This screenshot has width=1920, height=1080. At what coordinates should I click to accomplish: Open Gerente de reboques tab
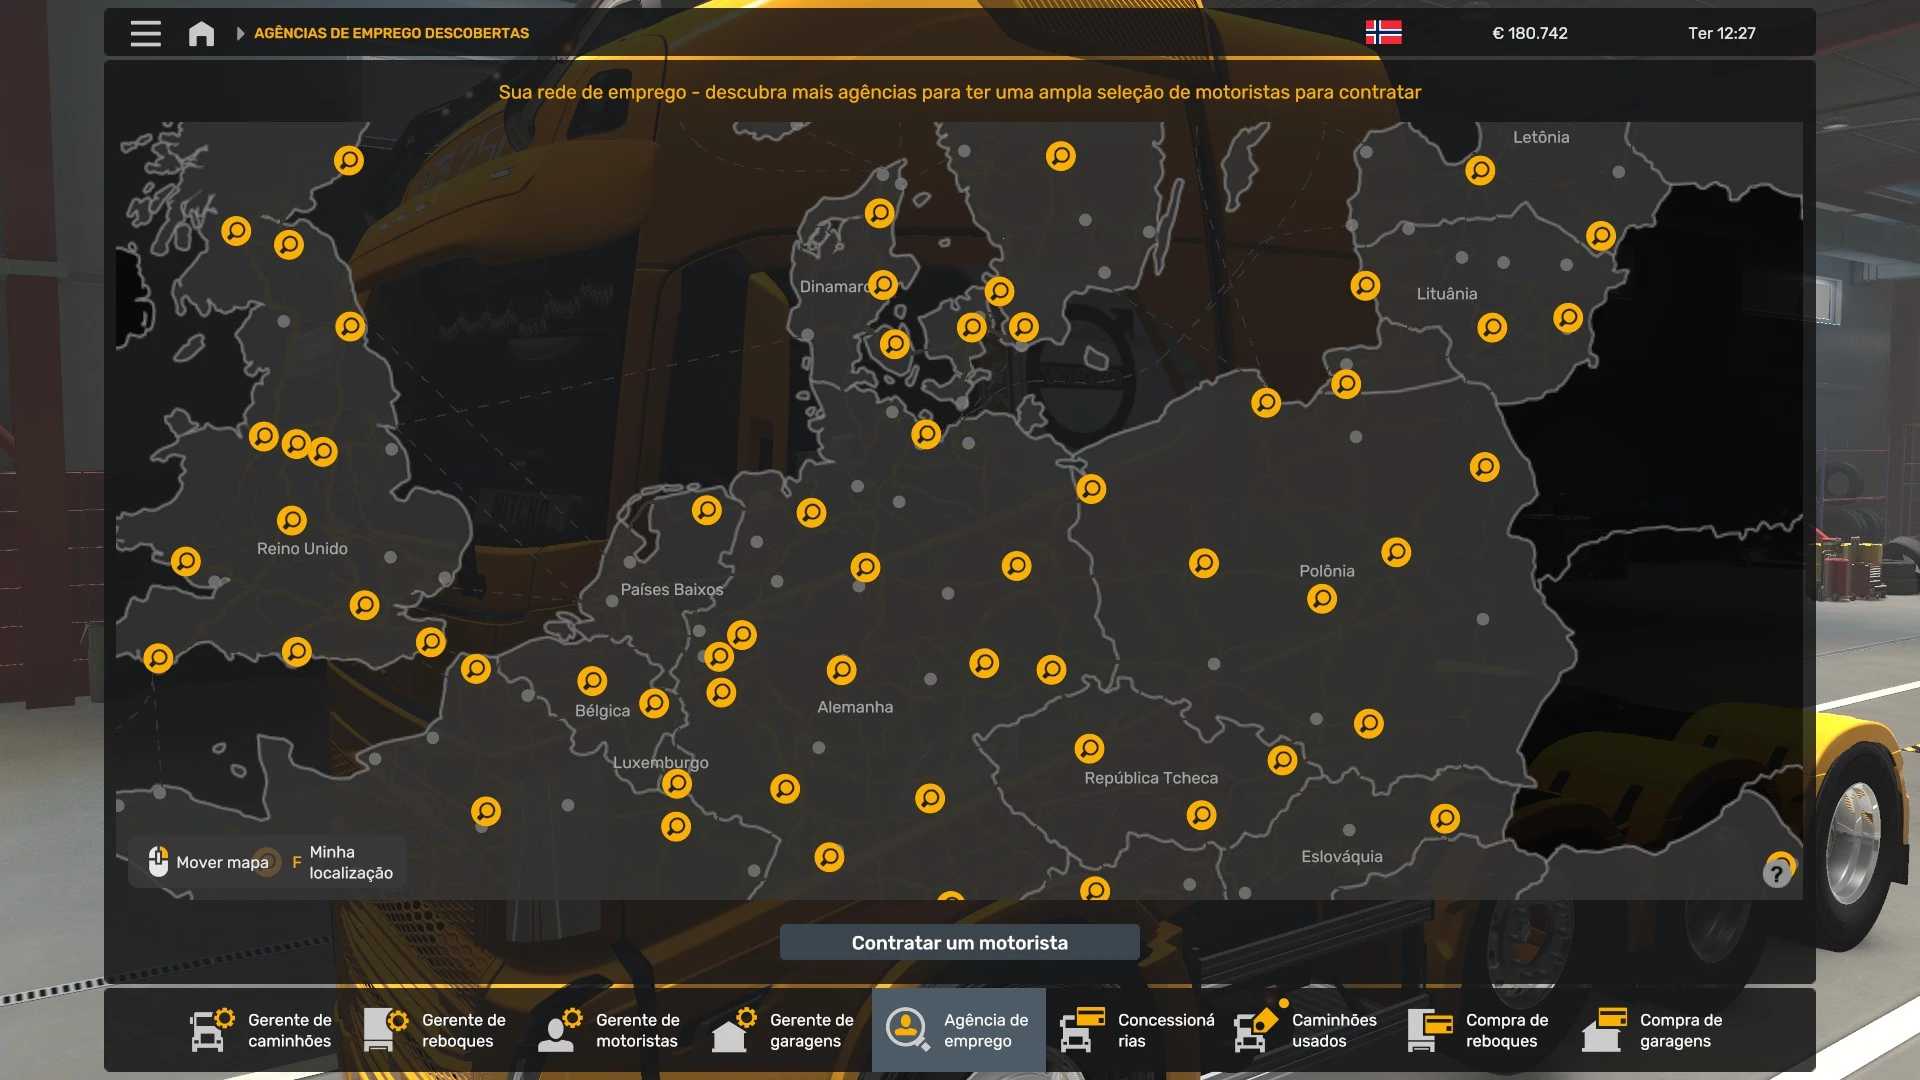(x=436, y=1030)
